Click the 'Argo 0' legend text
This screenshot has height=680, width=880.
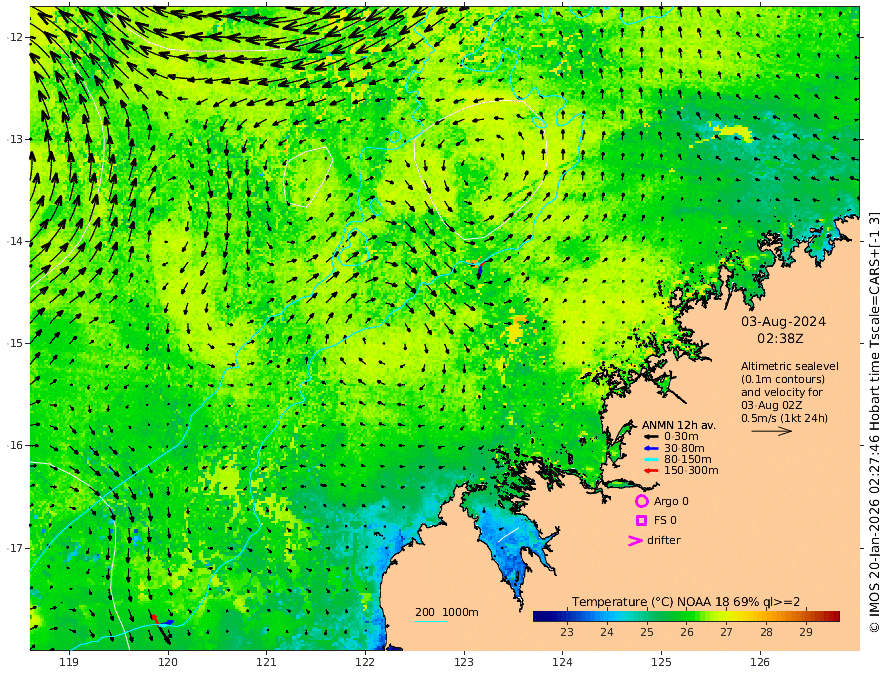(x=671, y=501)
